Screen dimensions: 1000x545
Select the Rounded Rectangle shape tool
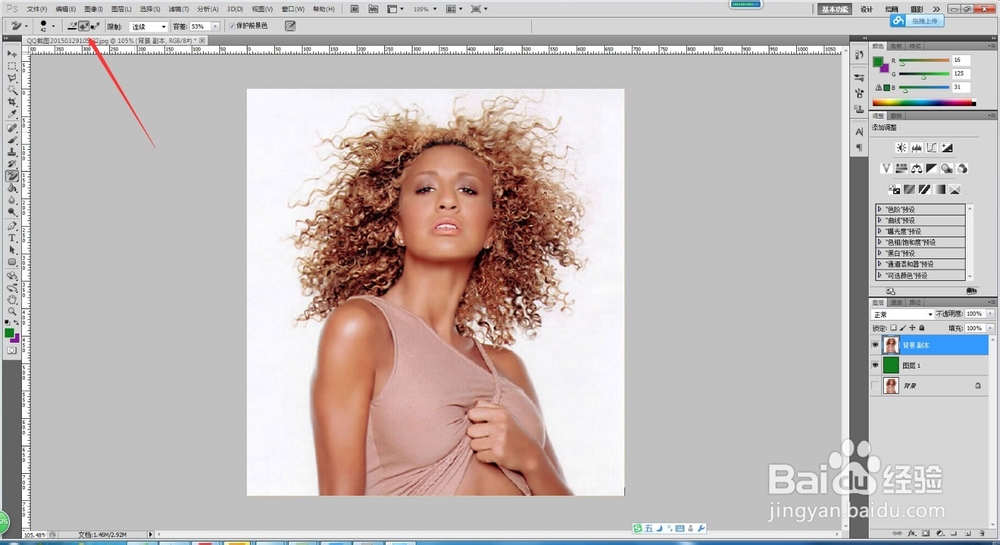[11, 263]
